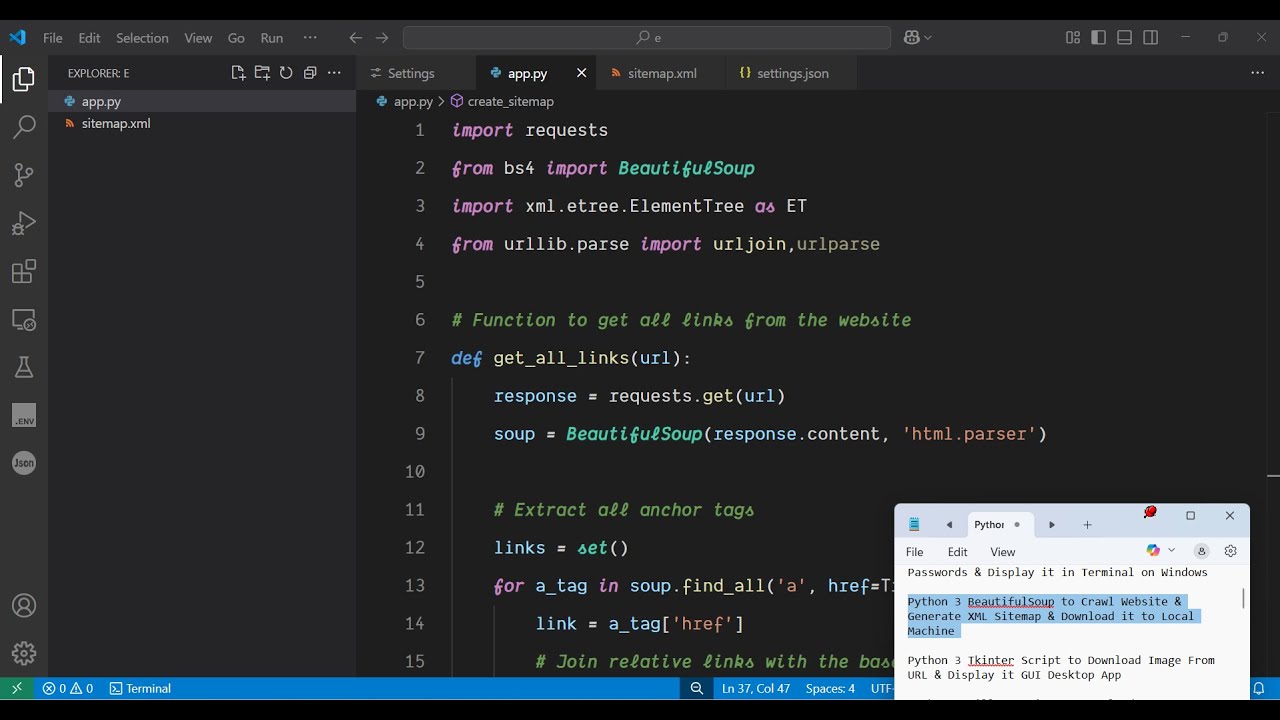Open the Remote Explorer view
The image size is (1280, 720).
pos(24,320)
